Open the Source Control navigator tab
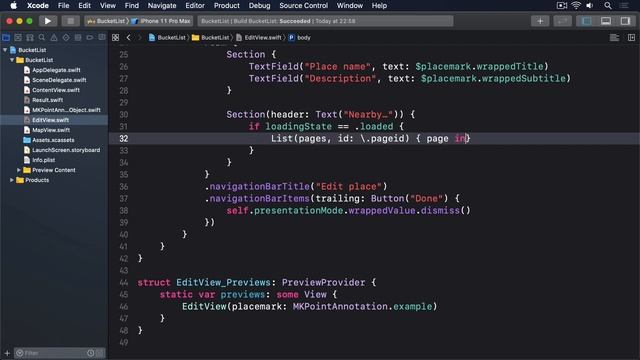The image size is (640, 360). pyautogui.click(x=18, y=38)
